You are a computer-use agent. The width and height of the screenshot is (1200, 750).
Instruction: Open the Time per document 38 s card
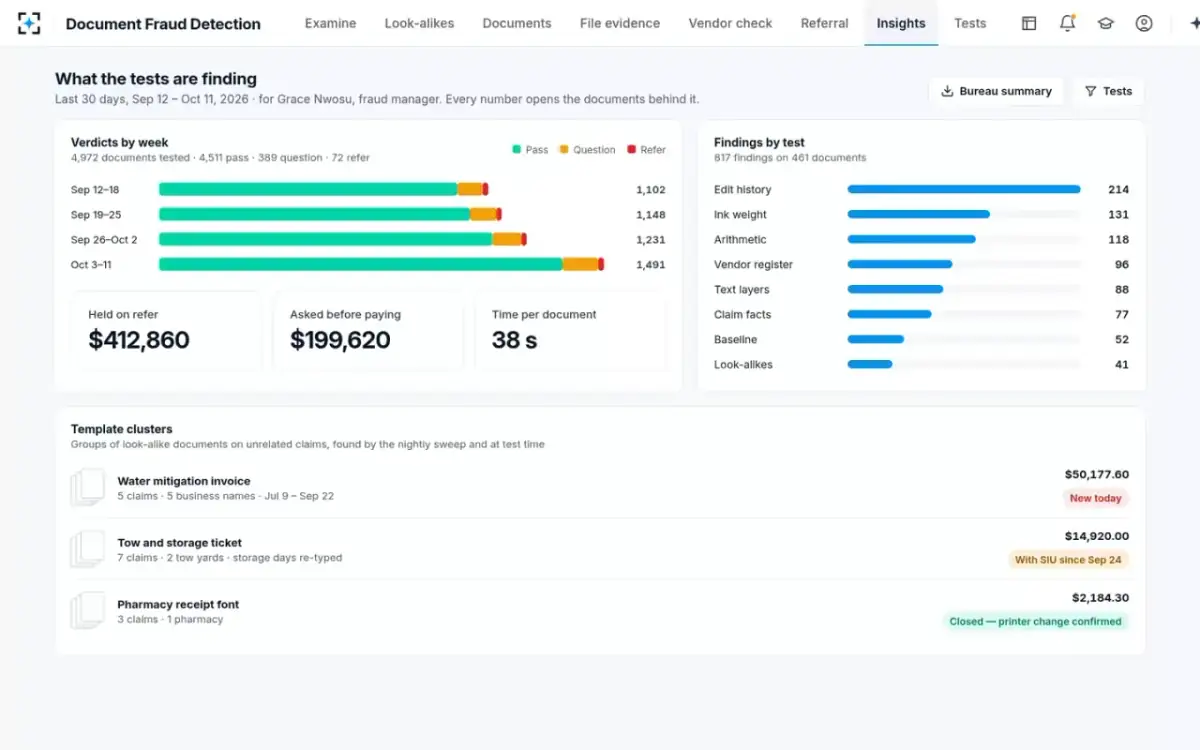click(570, 331)
